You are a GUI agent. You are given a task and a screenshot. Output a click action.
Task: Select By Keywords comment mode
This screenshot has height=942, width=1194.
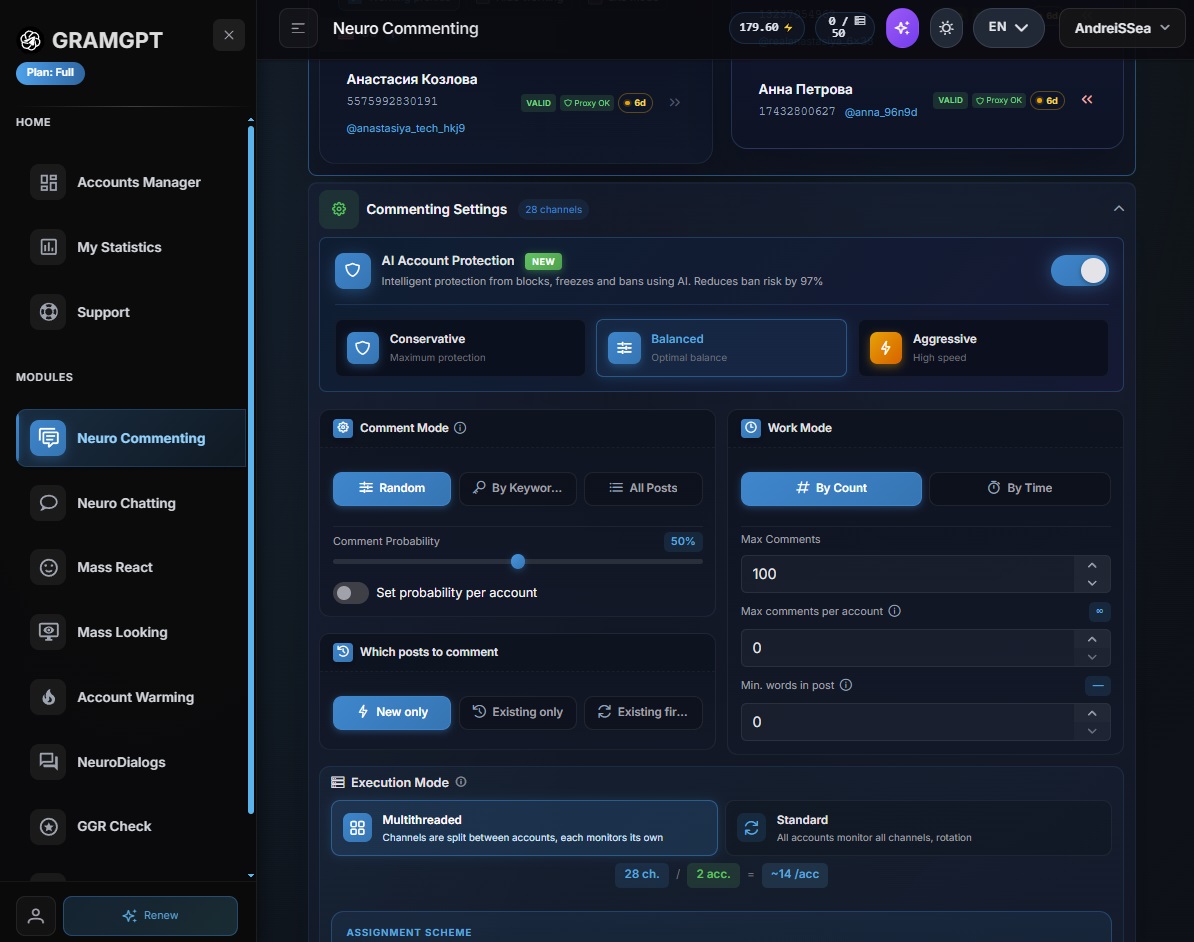pyautogui.click(x=518, y=488)
